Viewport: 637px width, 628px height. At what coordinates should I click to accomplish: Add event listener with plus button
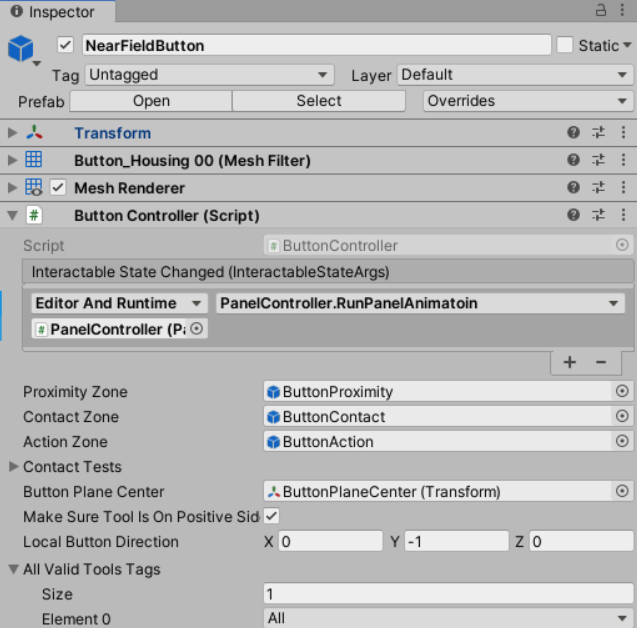tap(570, 362)
